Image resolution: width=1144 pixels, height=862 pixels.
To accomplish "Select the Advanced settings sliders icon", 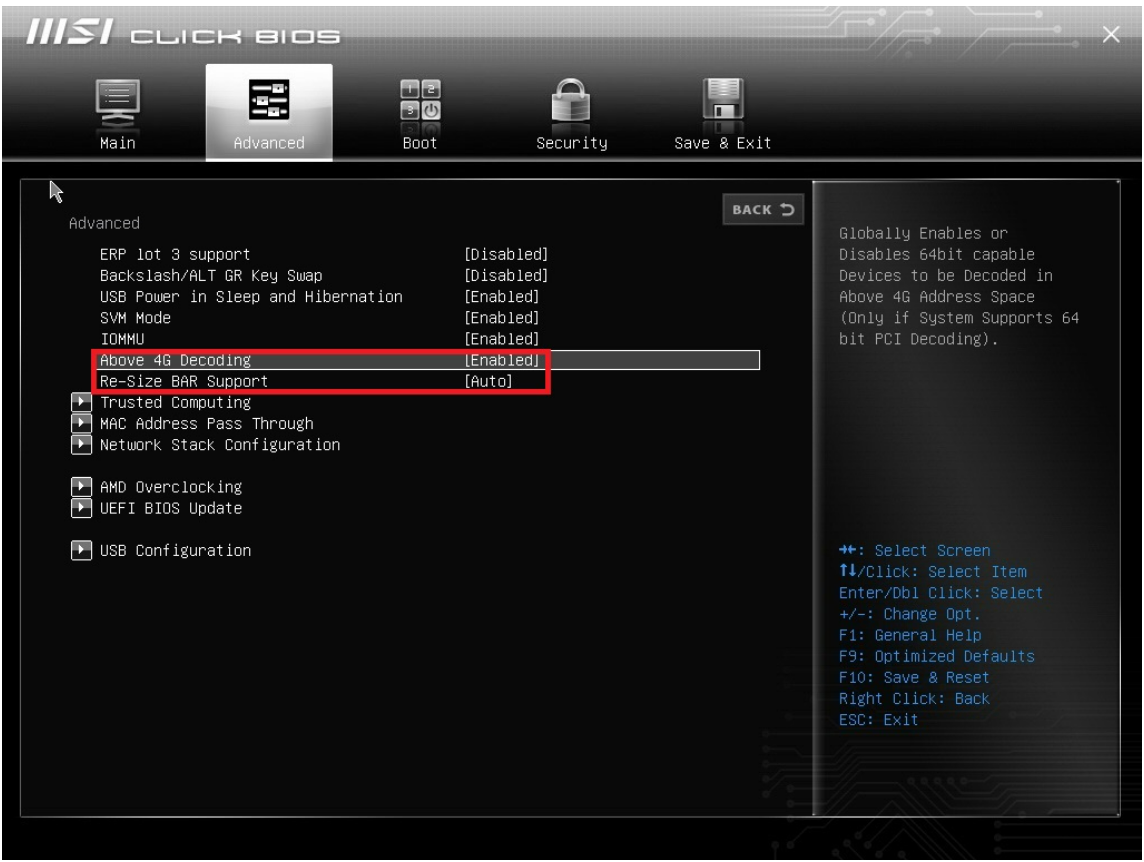I will 268,100.
